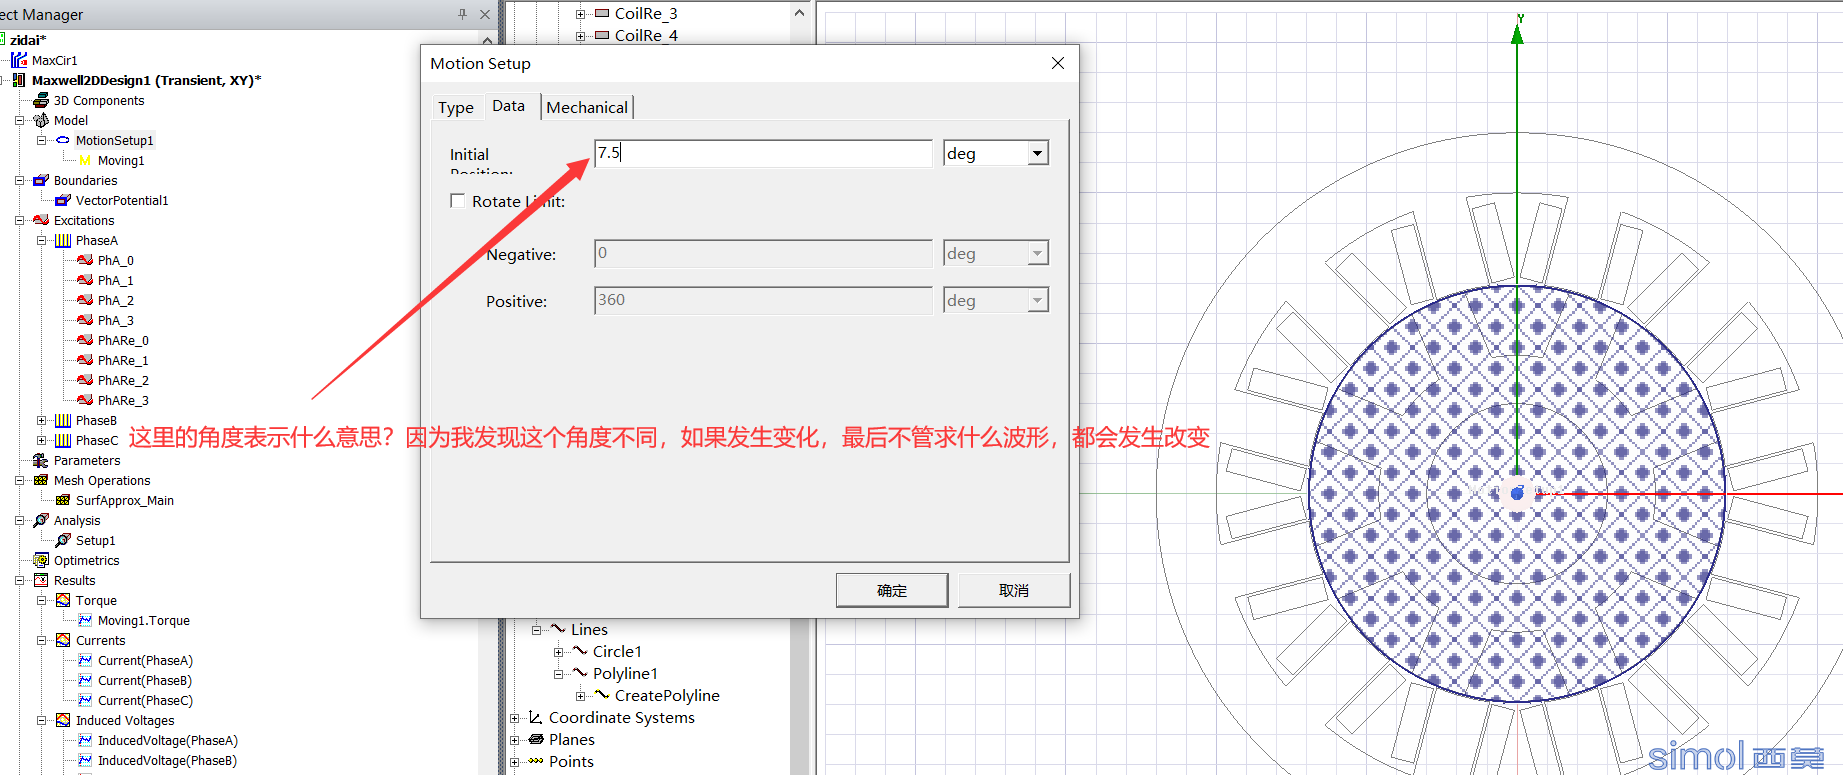Click the PhaseA winding icon

pyautogui.click(x=63, y=240)
